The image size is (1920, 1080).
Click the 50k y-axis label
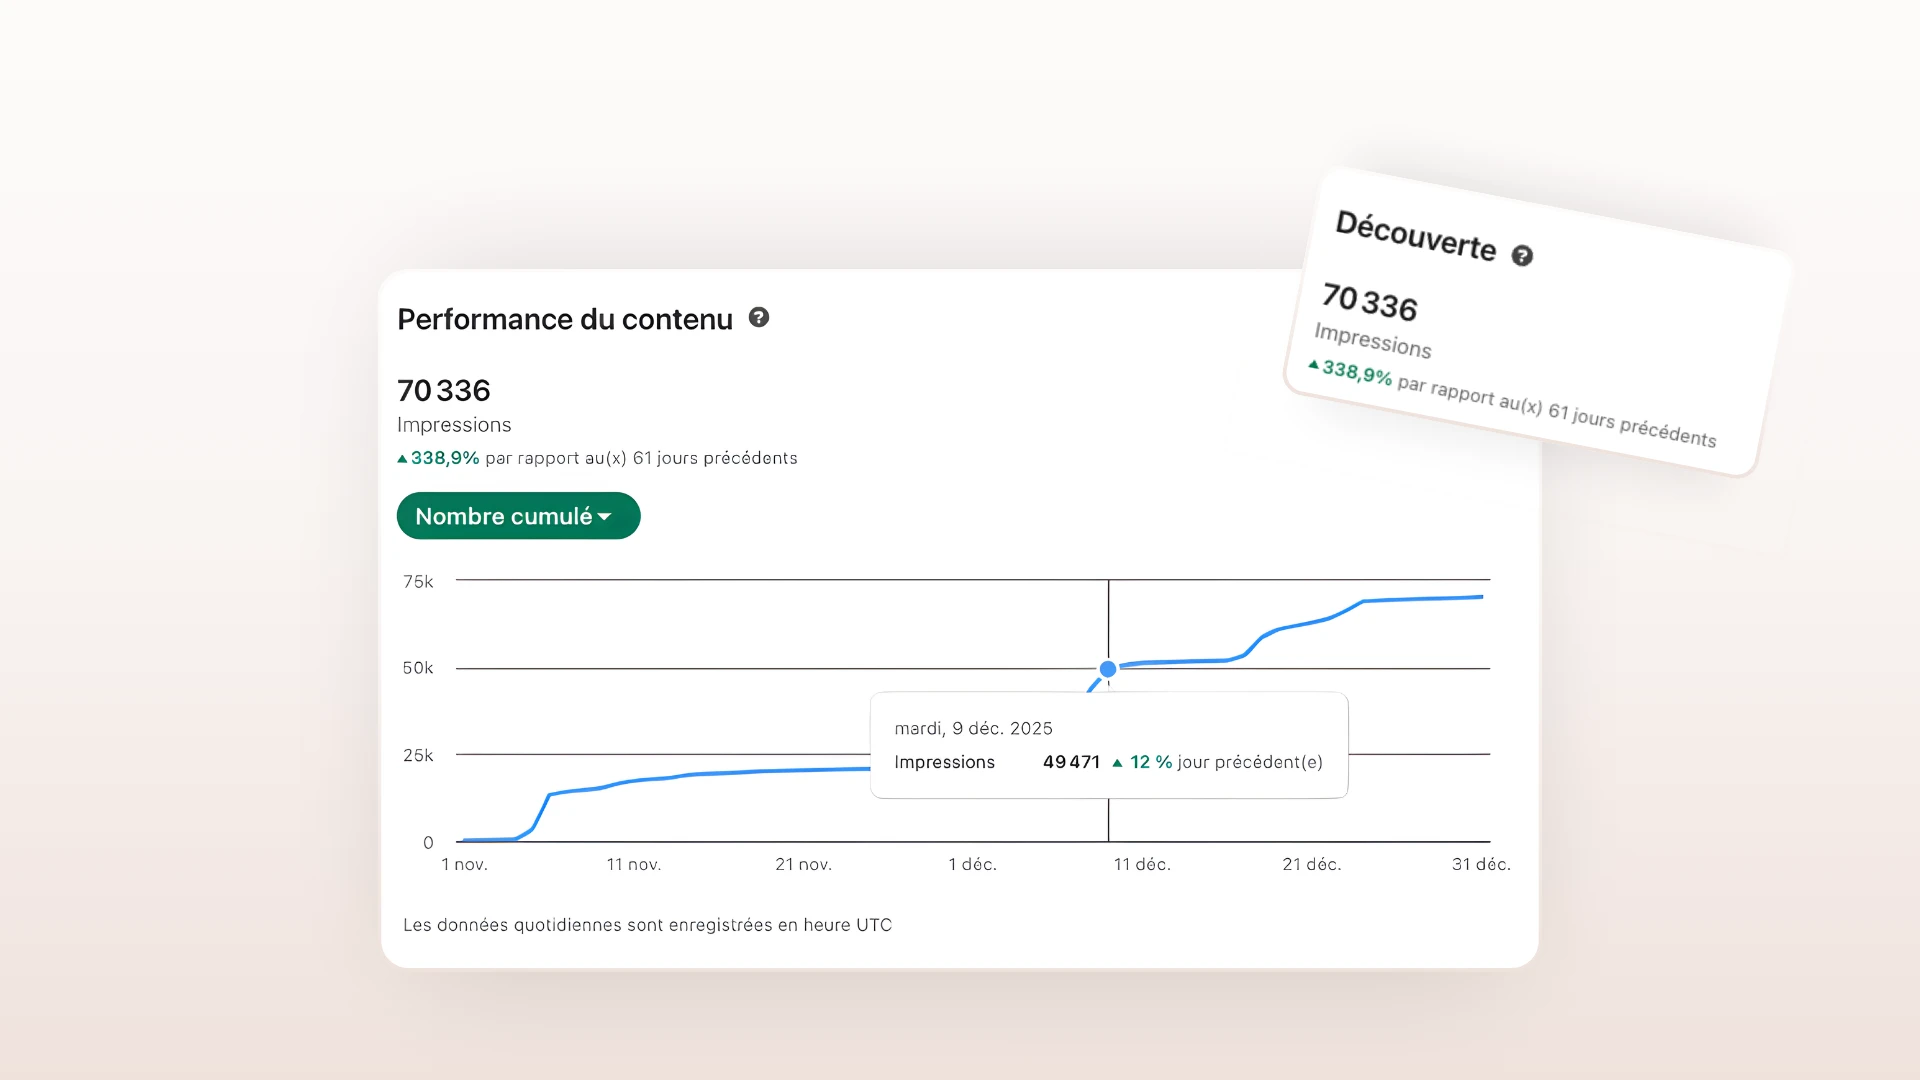418,668
